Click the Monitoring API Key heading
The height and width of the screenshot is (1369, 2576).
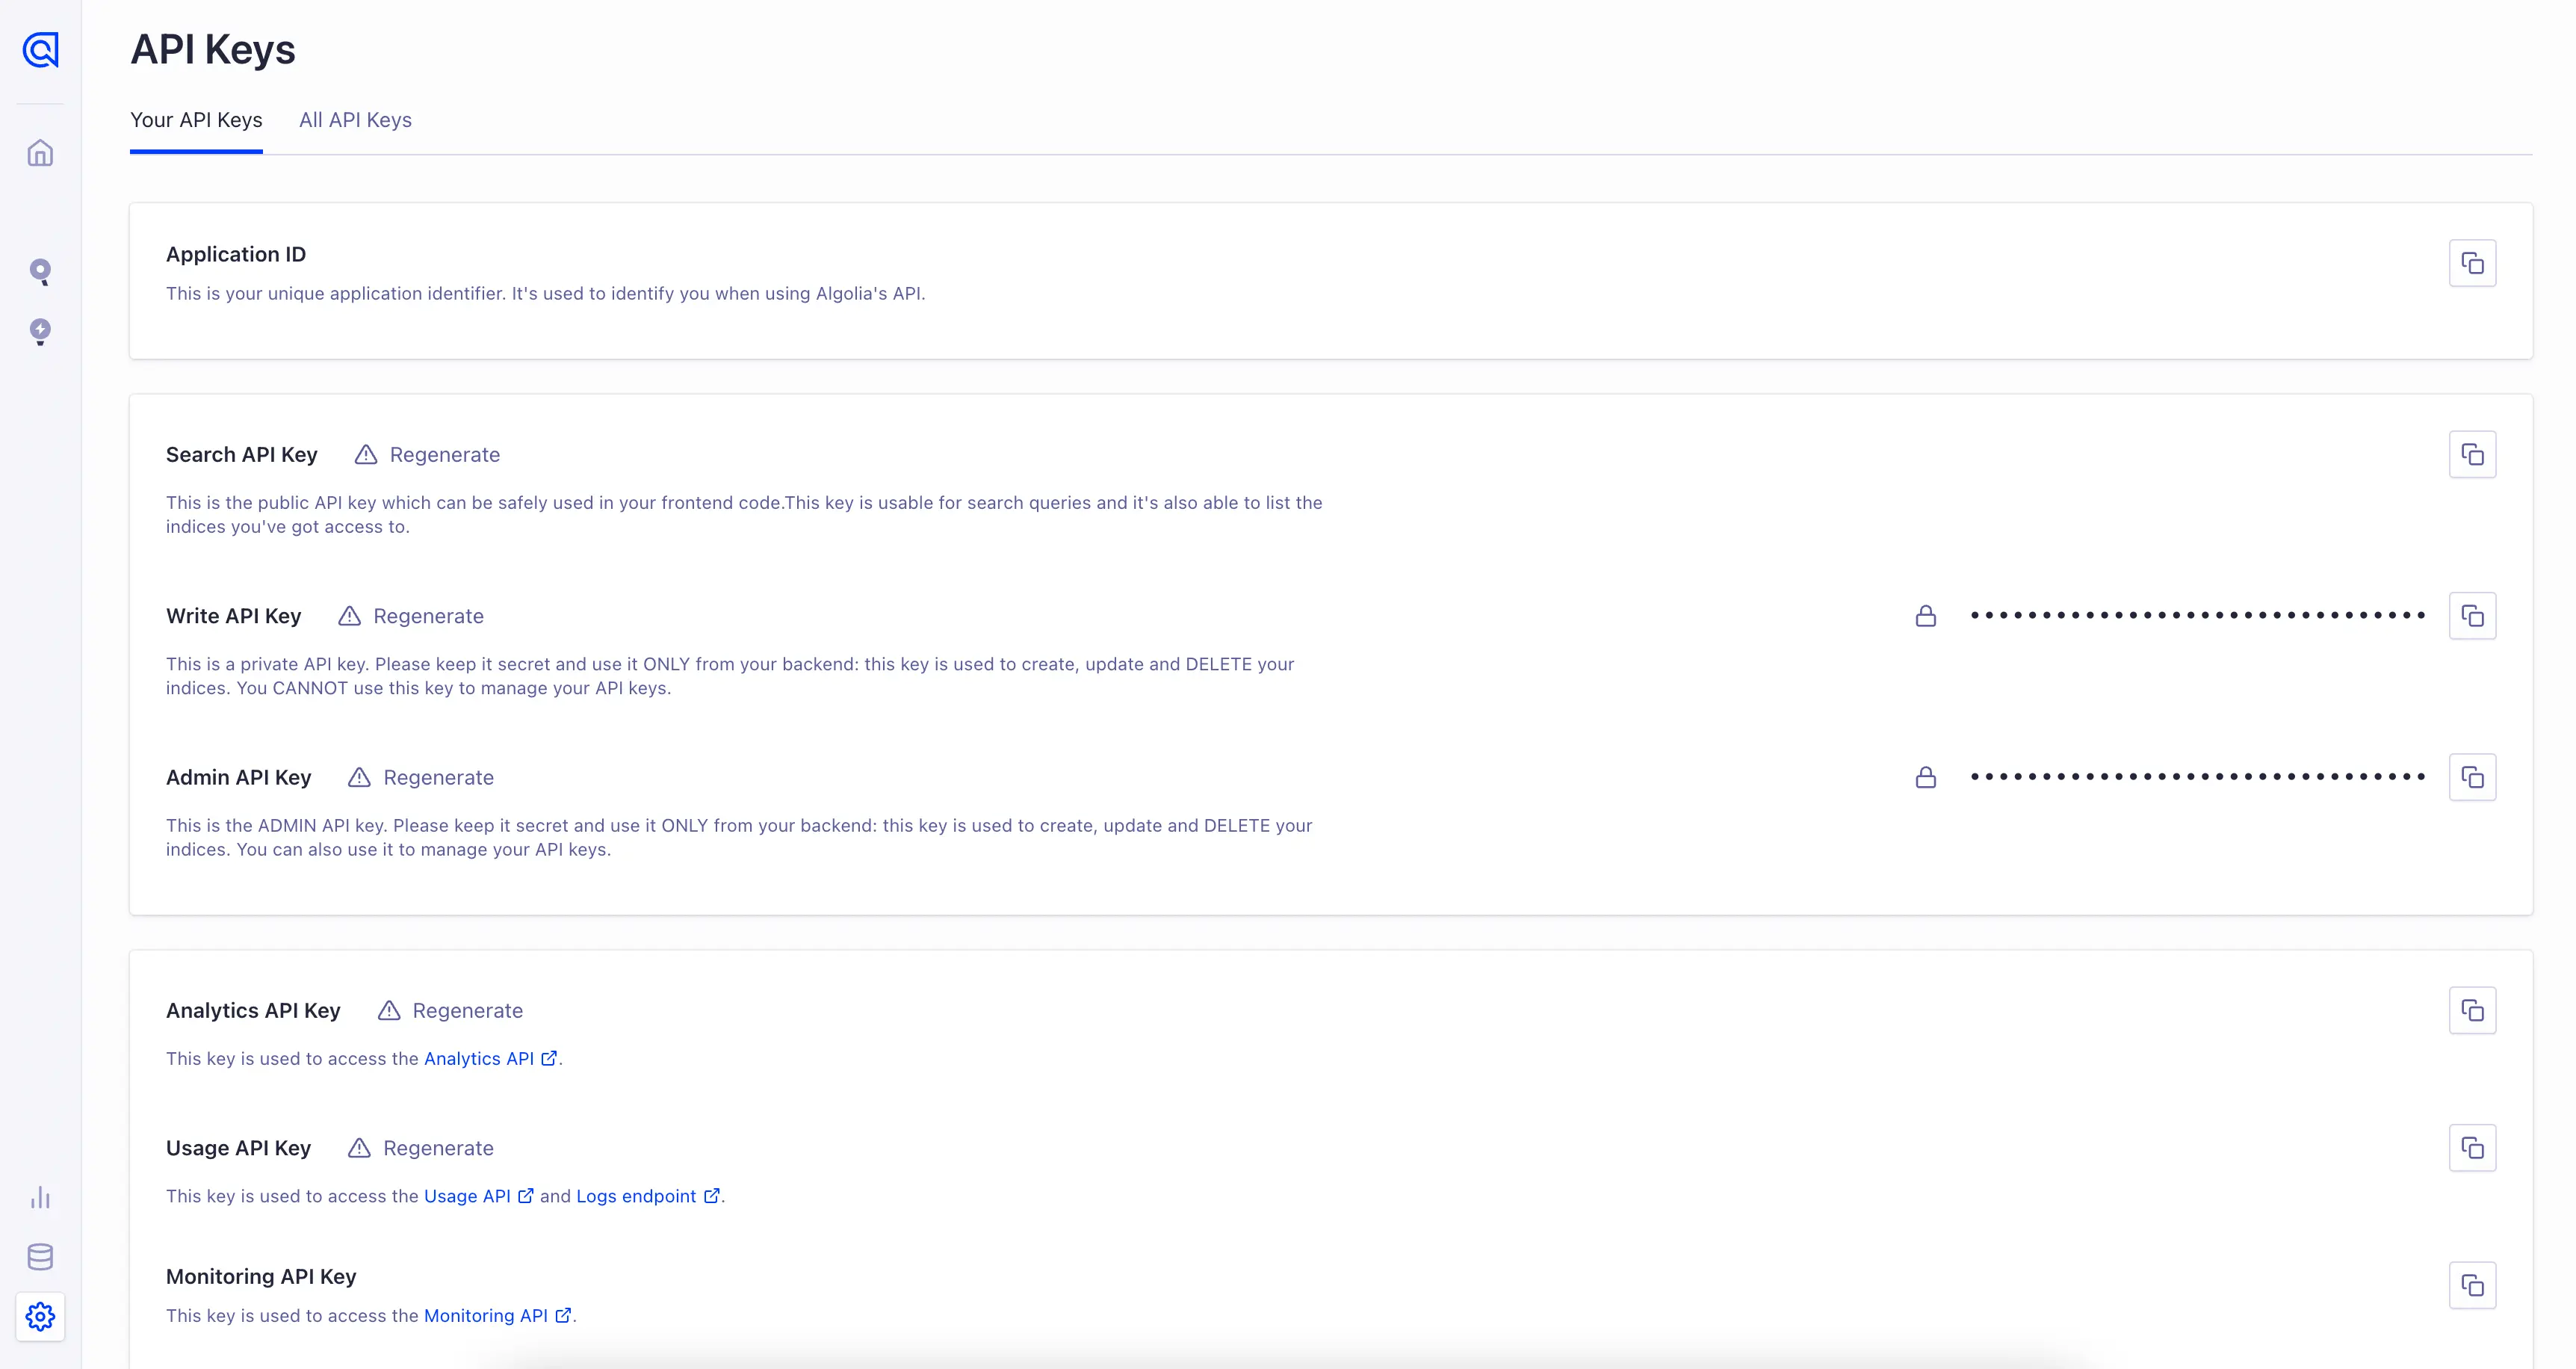coord(261,1276)
